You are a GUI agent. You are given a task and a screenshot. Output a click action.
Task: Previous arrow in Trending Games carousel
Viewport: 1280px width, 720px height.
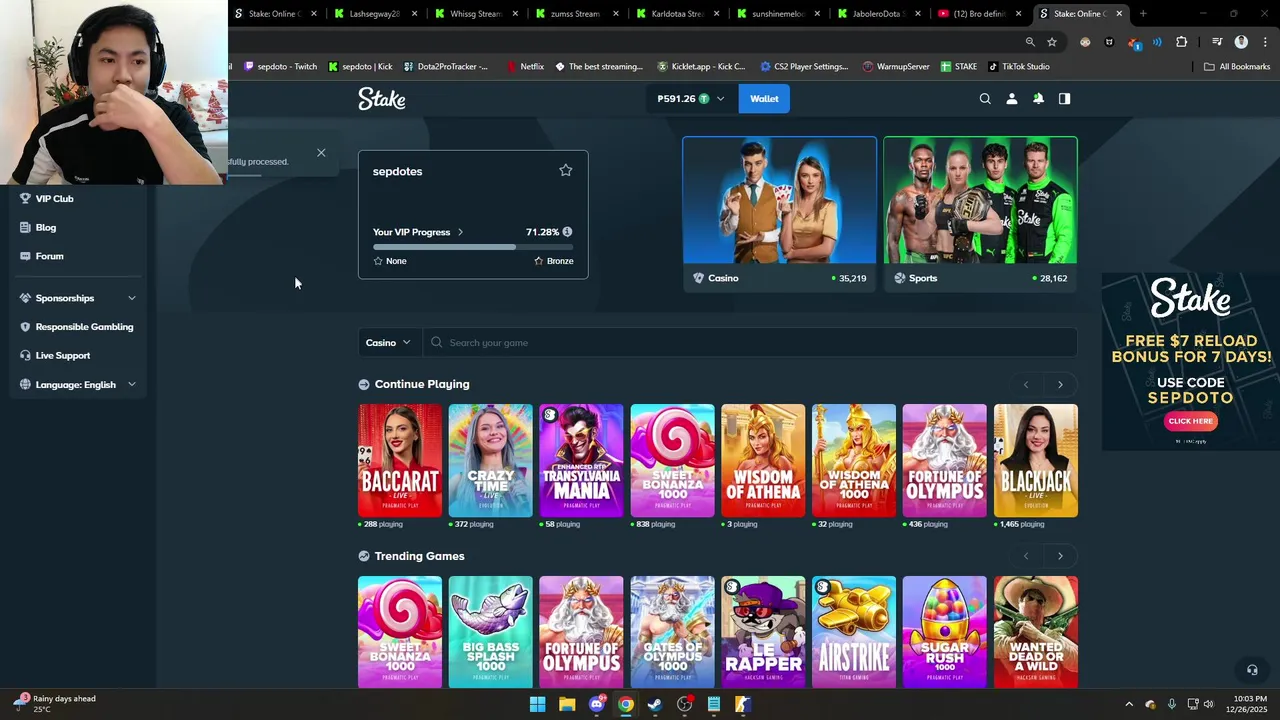point(1025,556)
